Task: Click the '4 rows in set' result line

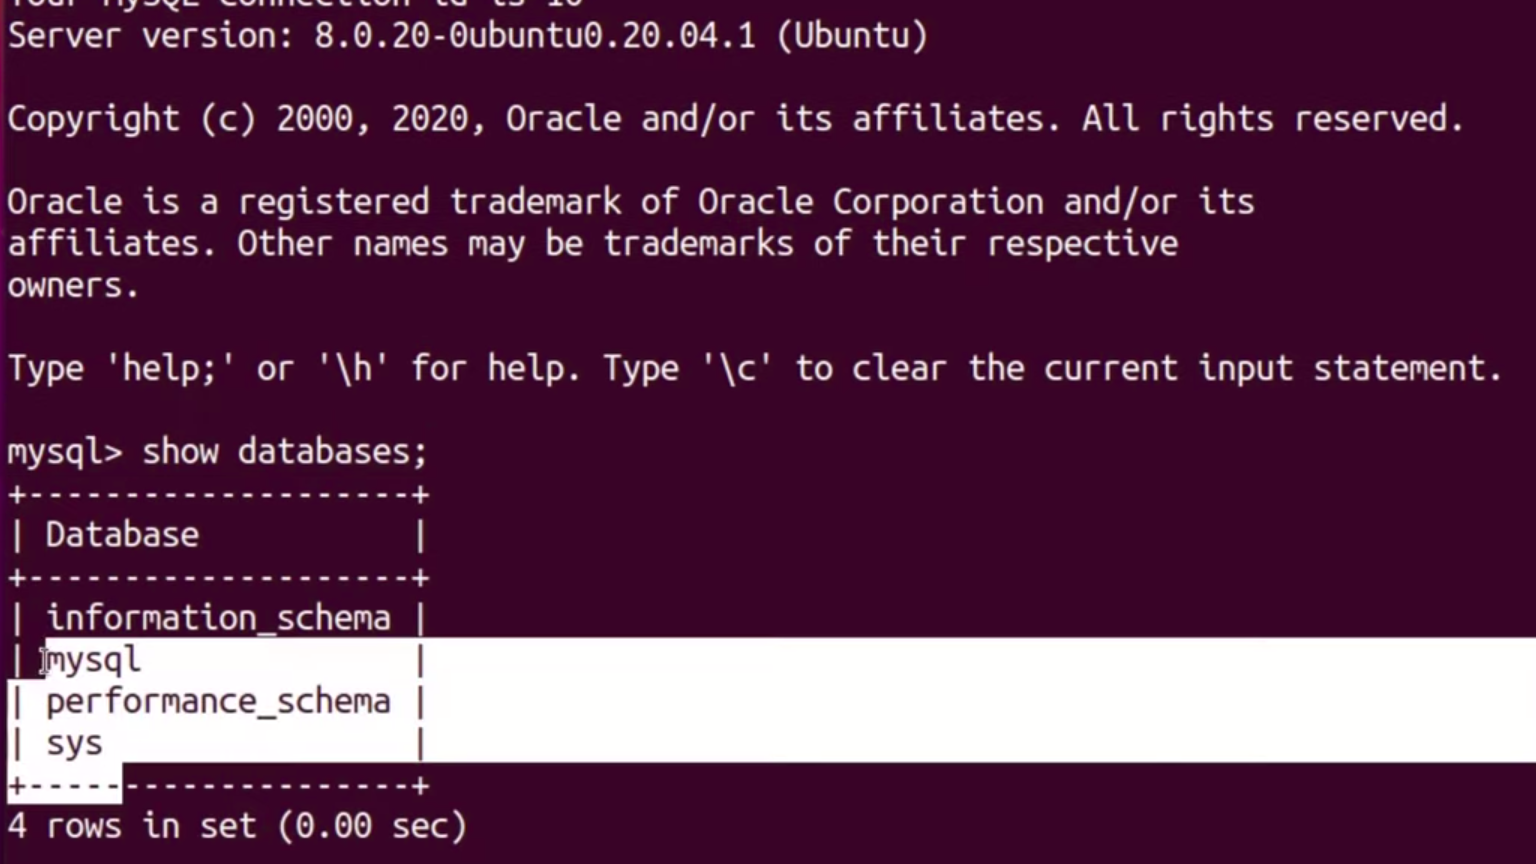Action: pos(132,826)
